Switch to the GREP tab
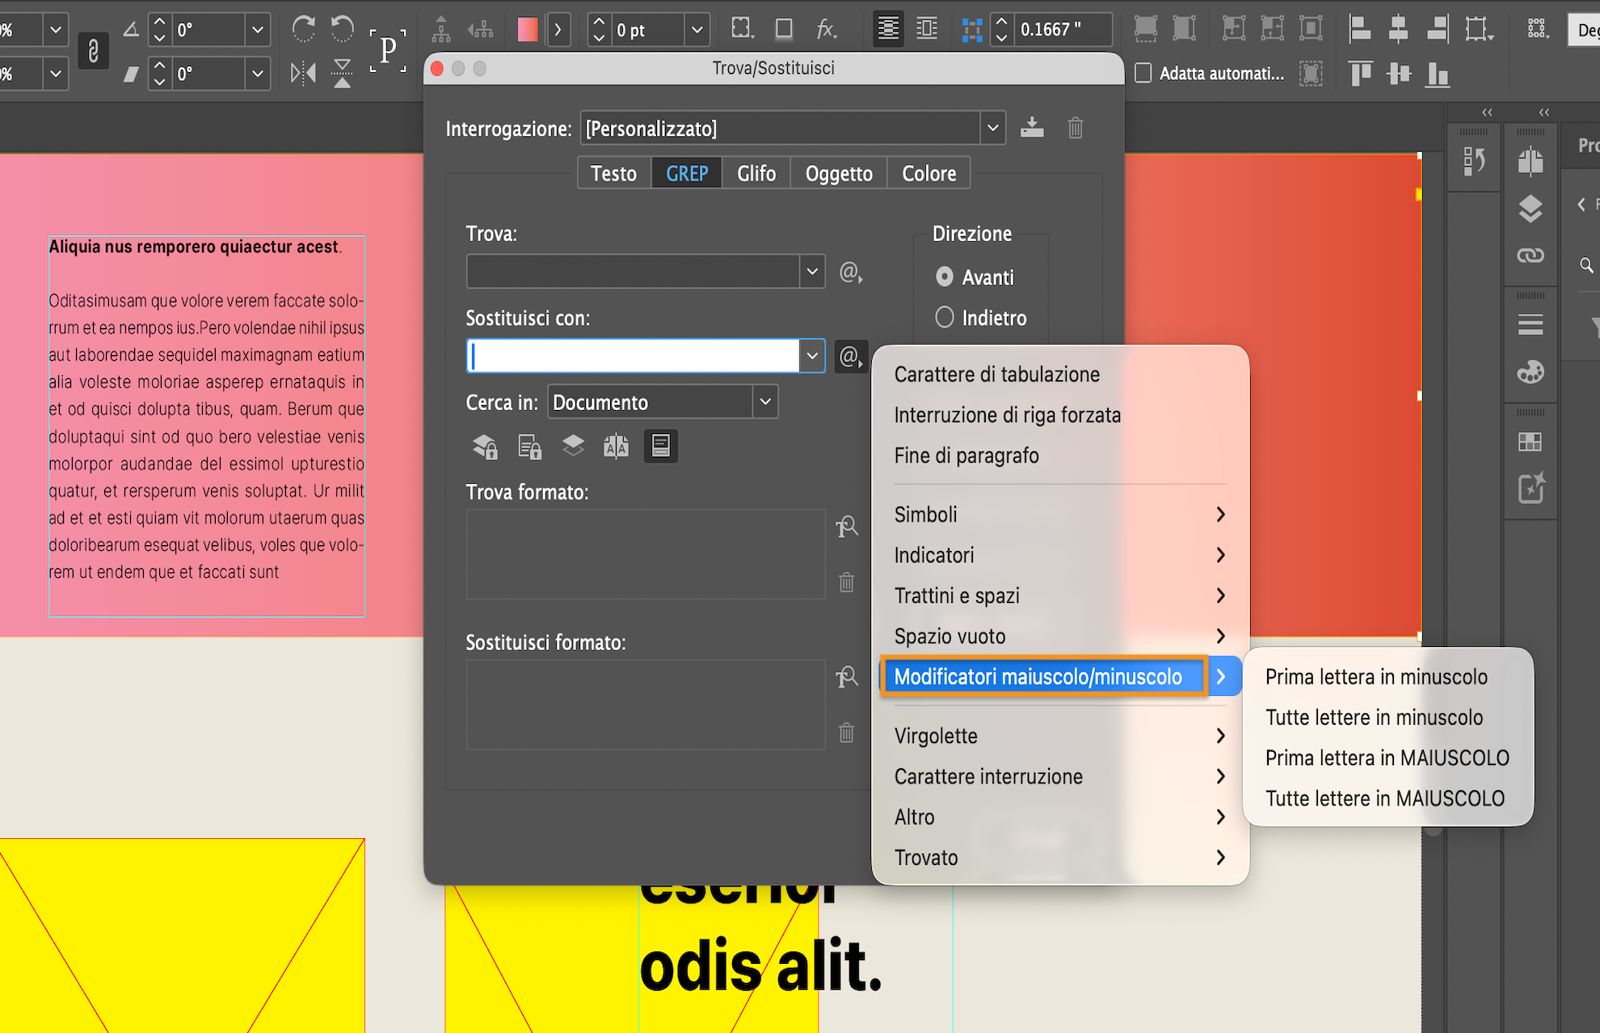 point(687,173)
